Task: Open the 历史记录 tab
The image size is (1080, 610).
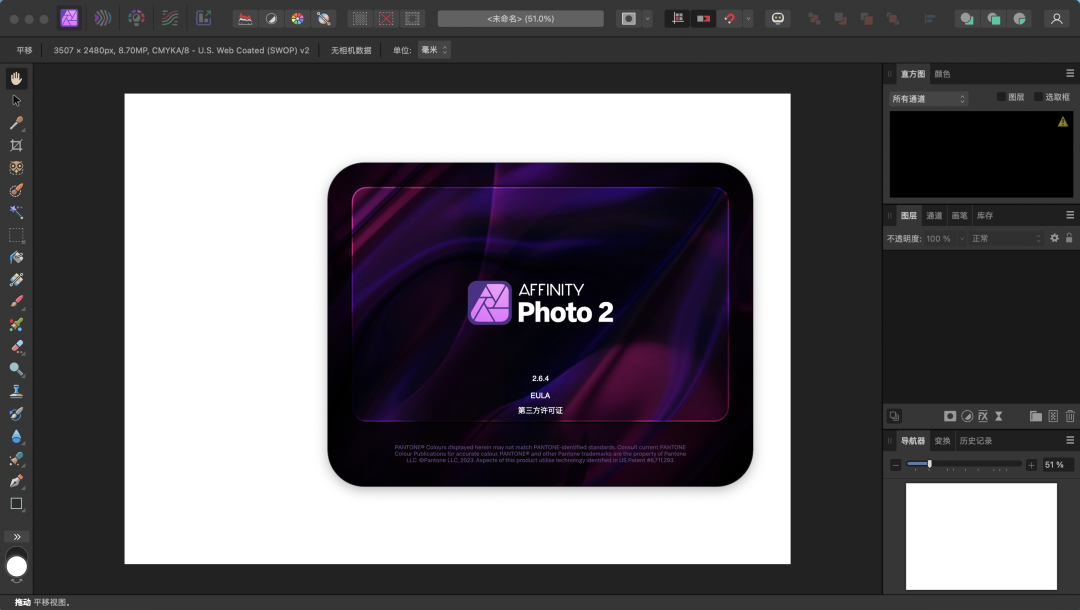Action: pyautogui.click(x=976, y=441)
